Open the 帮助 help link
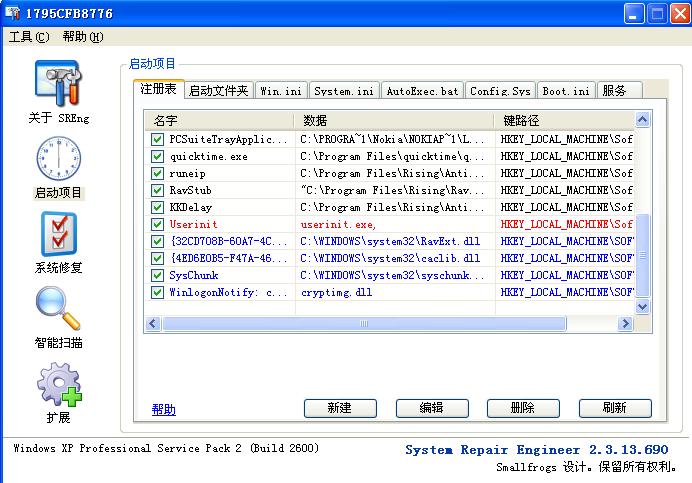 click(164, 409)
